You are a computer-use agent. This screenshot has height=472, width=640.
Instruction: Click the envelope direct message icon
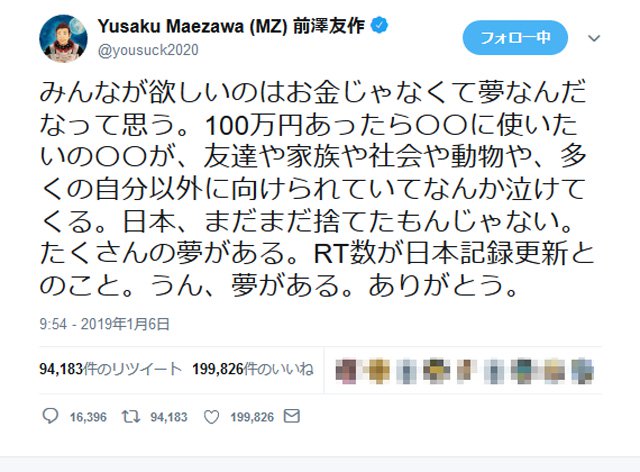point(292,416)
